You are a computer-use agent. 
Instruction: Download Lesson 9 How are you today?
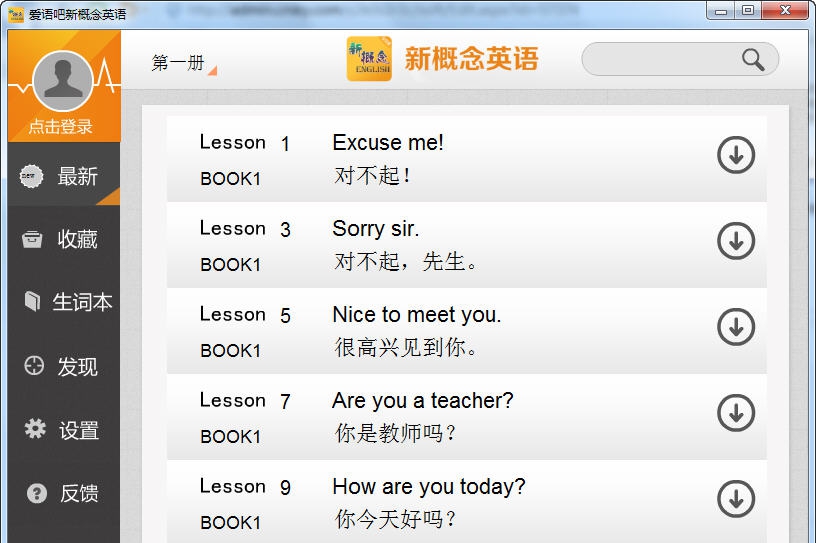pos(736,499)
